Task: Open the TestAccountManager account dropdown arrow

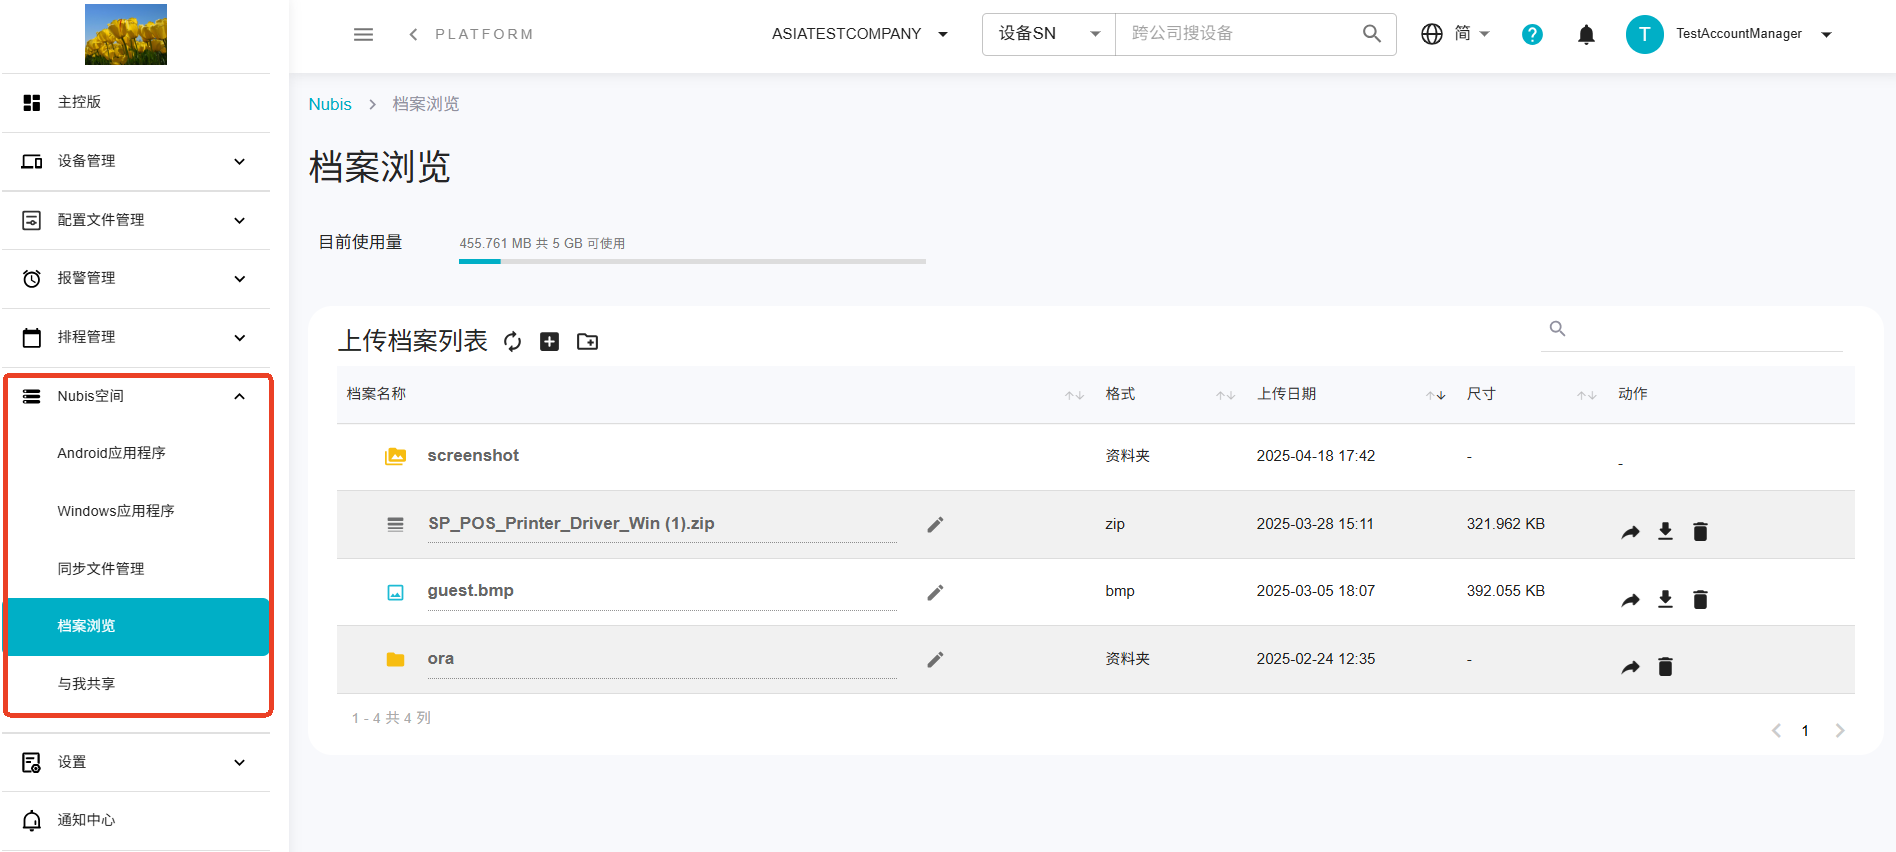Action: tap(1827, 35)
